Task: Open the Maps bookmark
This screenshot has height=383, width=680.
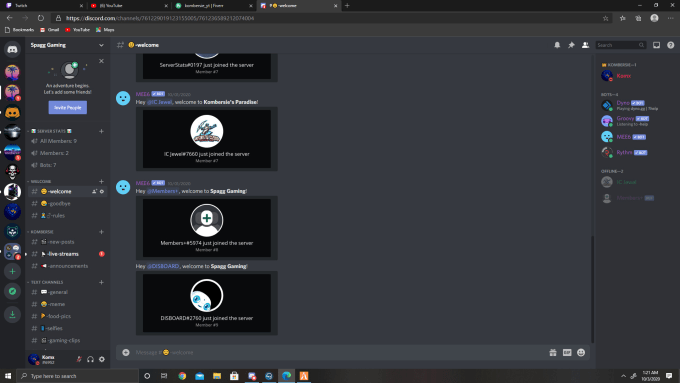Action: pos(105,29)
